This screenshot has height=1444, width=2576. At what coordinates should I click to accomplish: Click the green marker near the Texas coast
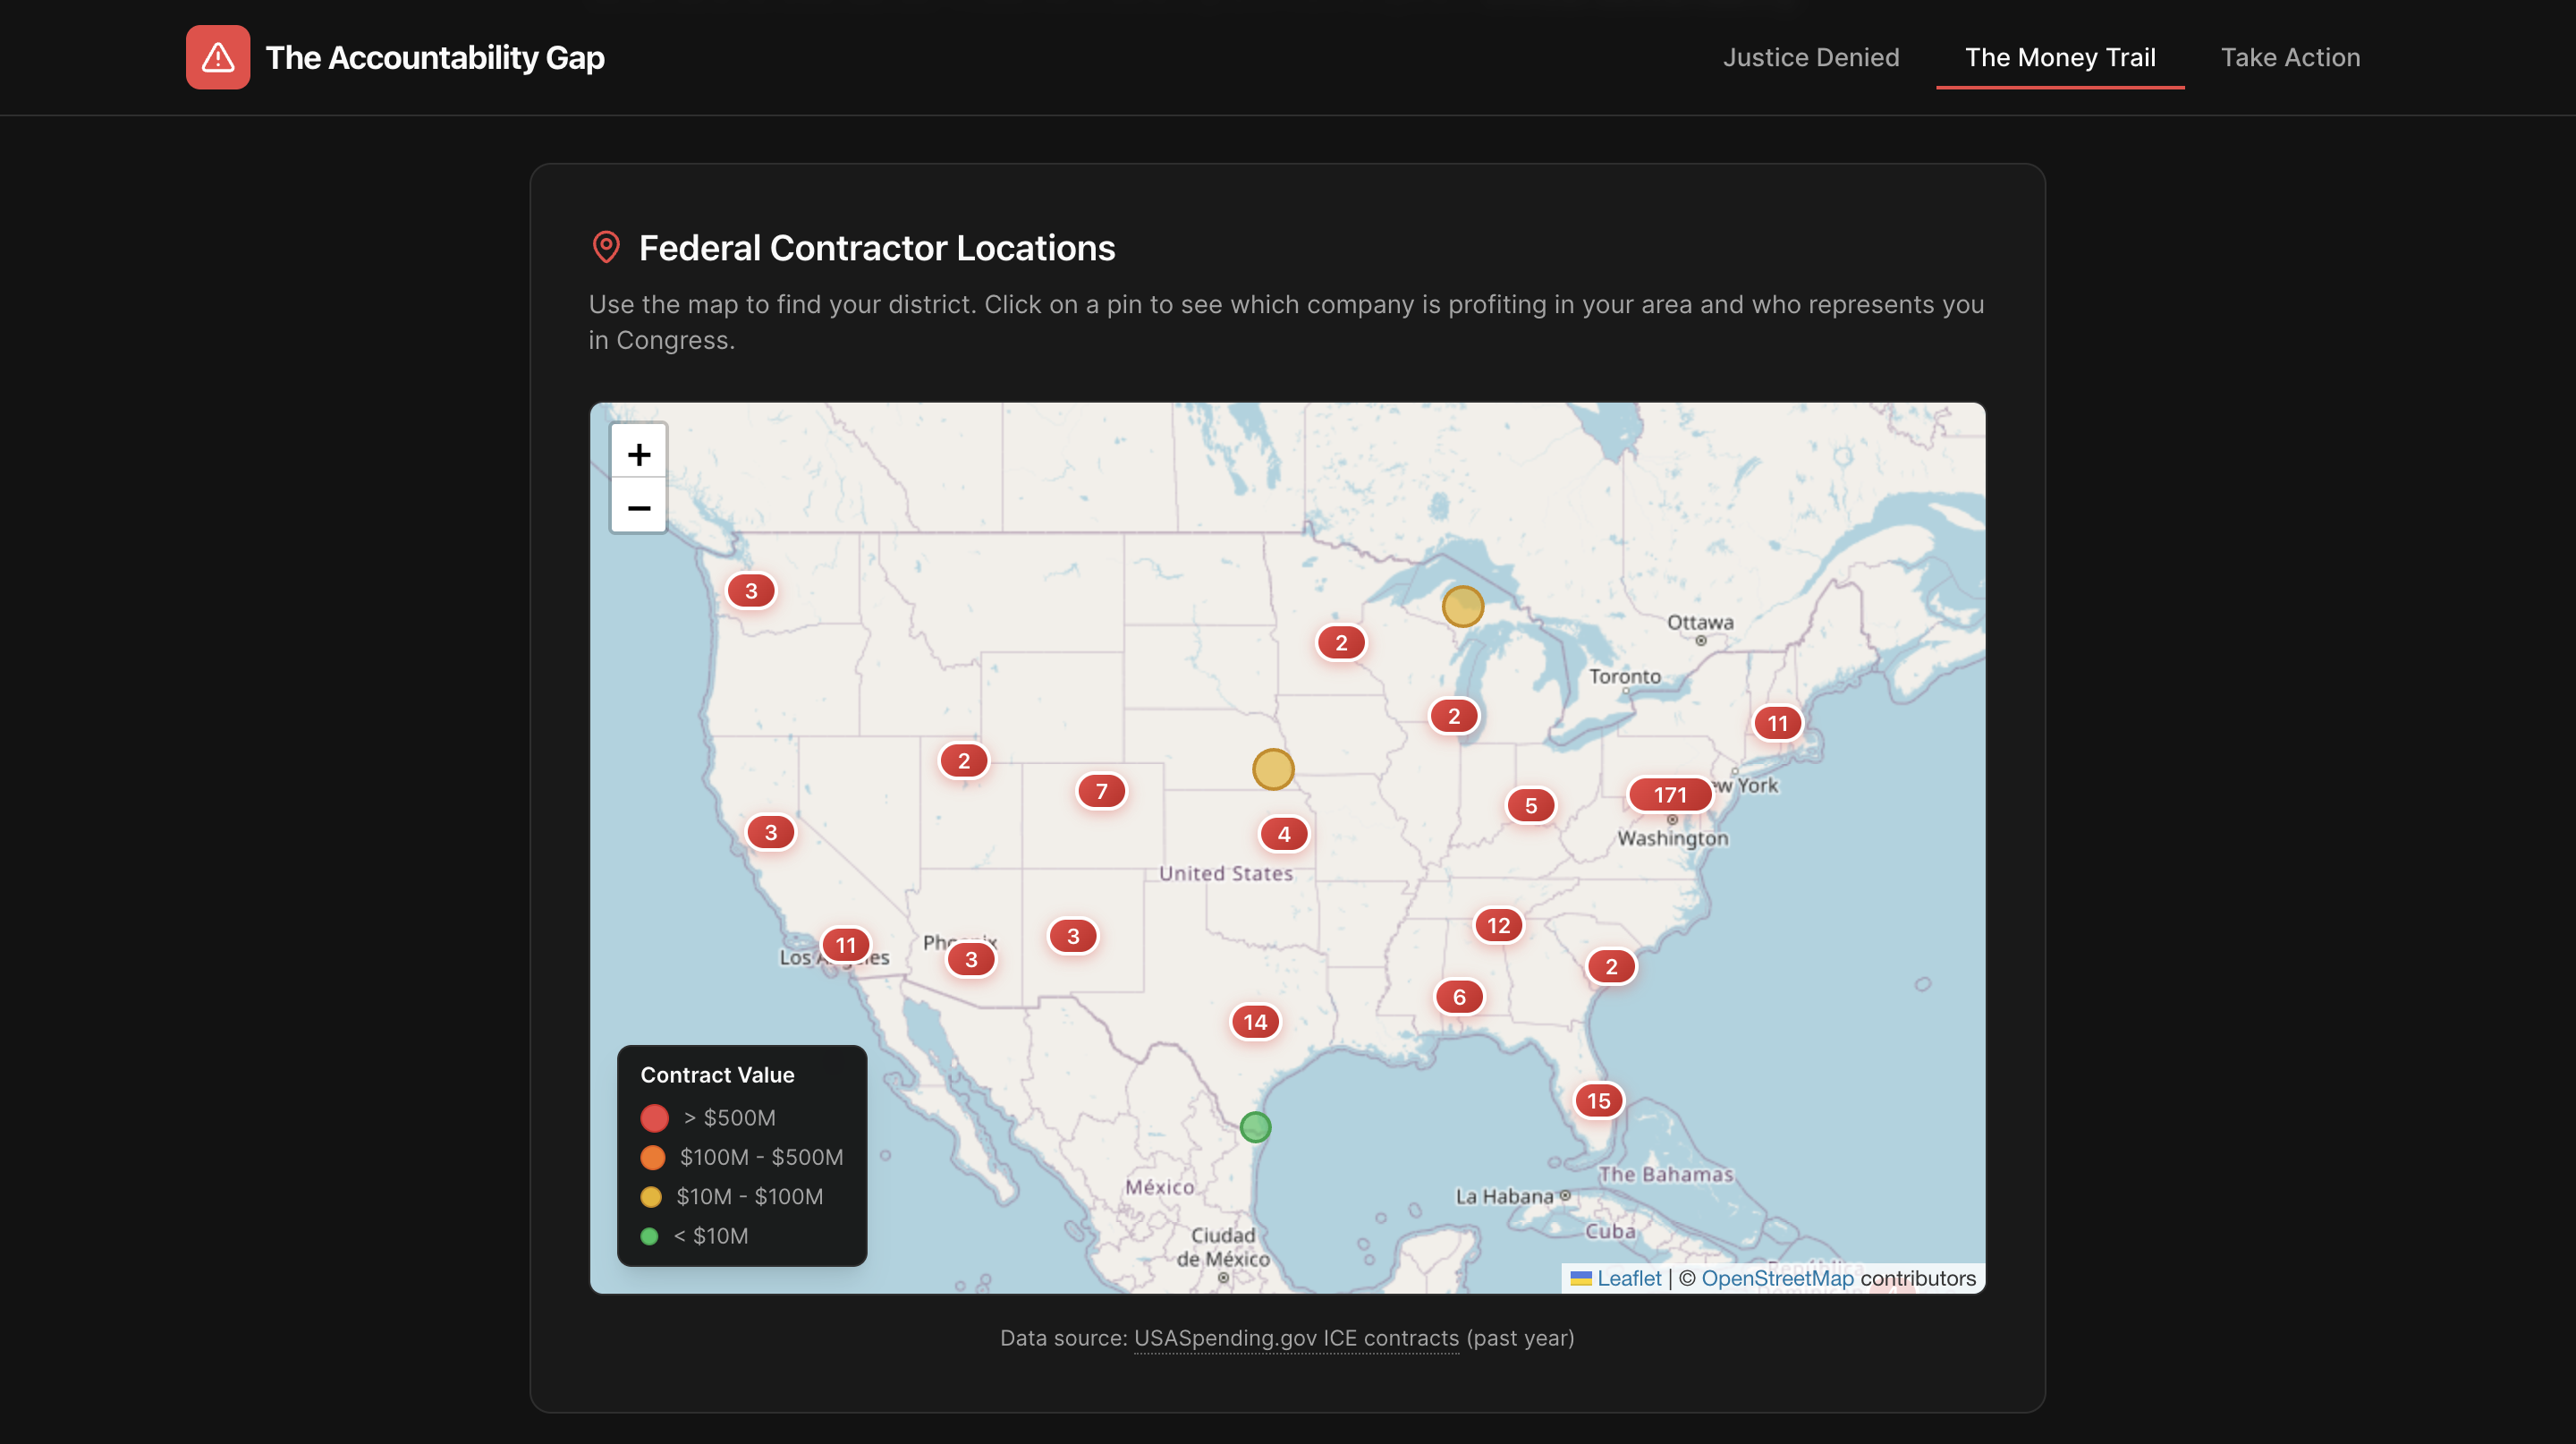[x=1255, y=1127]
